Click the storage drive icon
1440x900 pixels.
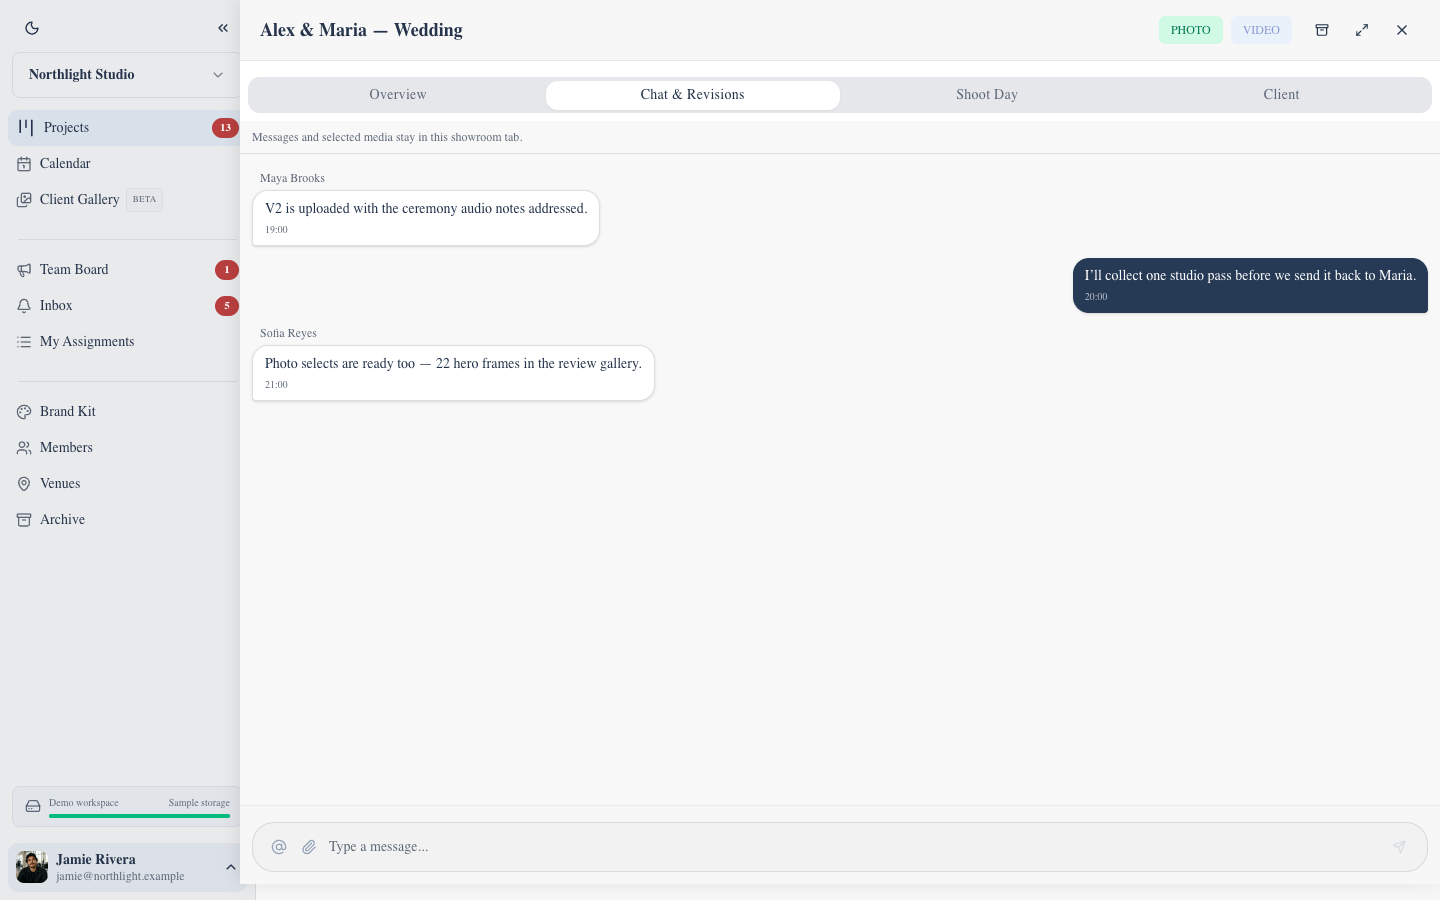(33, 806)
